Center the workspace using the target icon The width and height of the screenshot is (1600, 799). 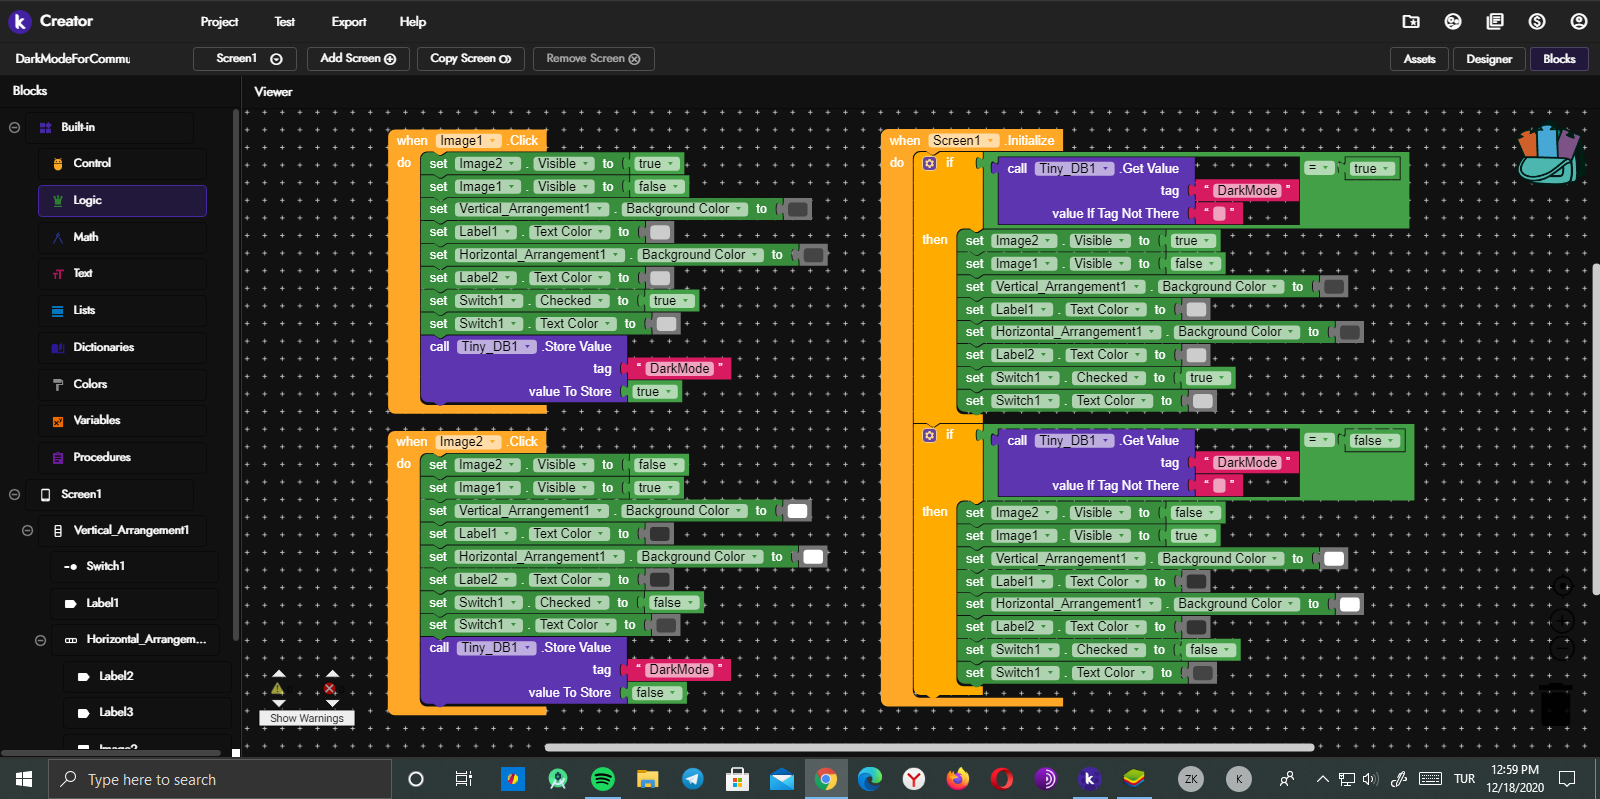tap(1562, 587)
